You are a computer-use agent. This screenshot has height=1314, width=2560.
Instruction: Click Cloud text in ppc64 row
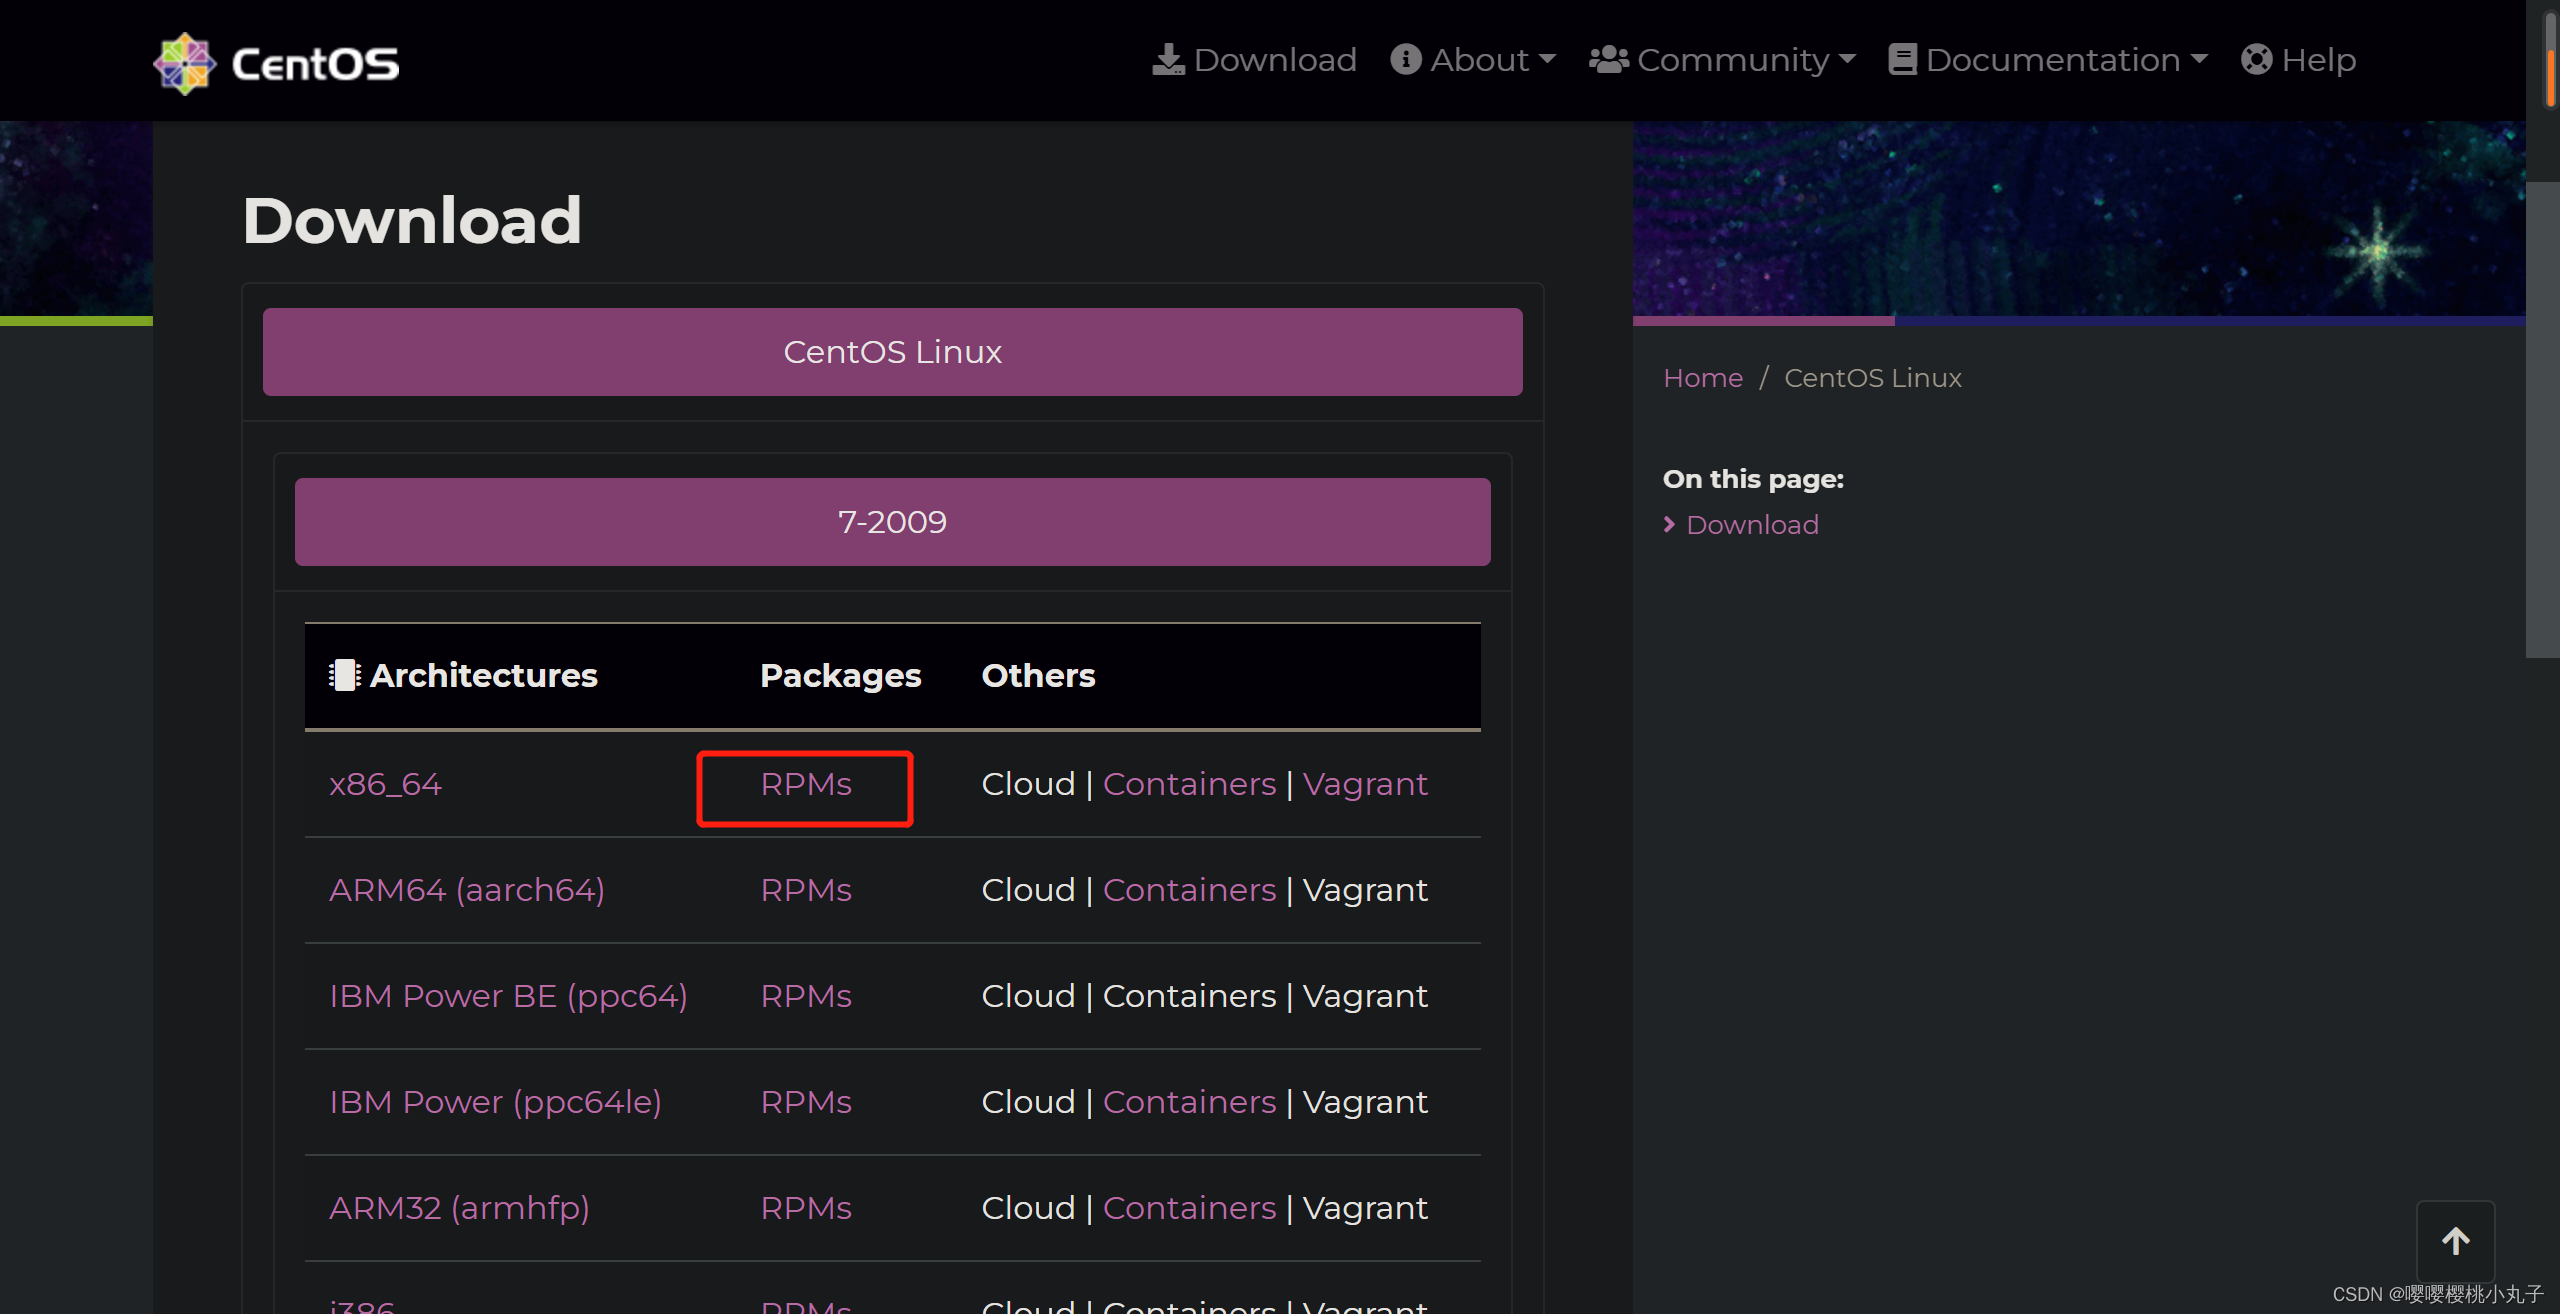pyautogui.click(x=1028, y=996)
